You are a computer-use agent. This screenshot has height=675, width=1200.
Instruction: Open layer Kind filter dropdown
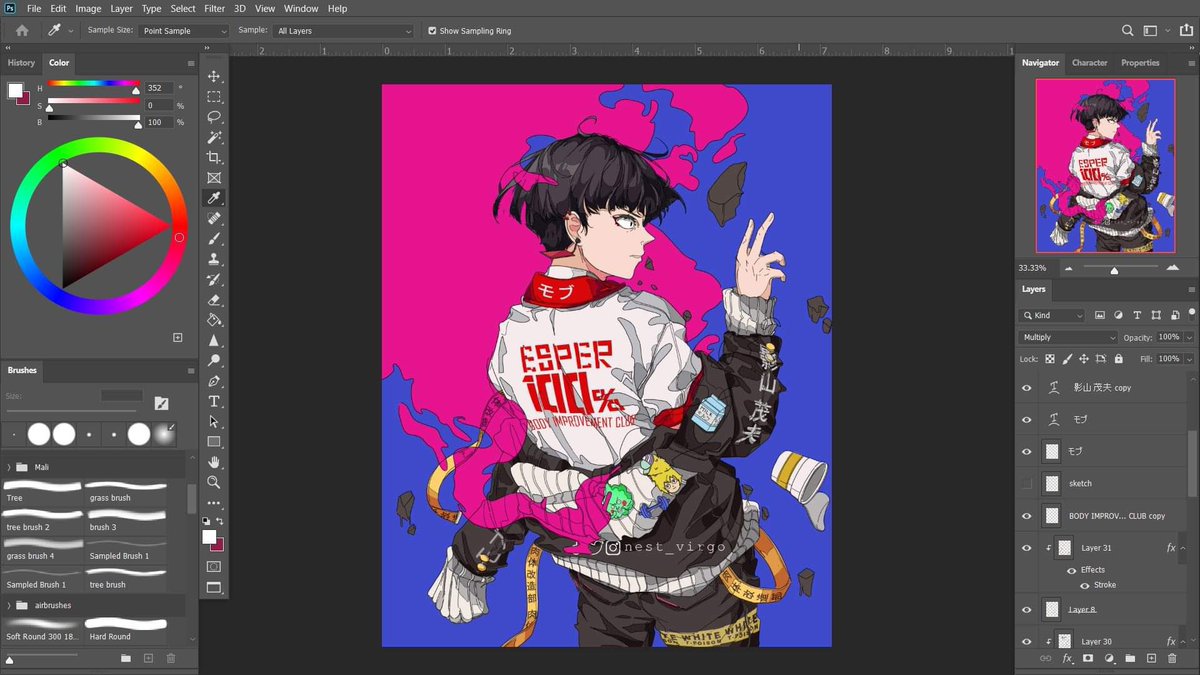pos(1051,315)
